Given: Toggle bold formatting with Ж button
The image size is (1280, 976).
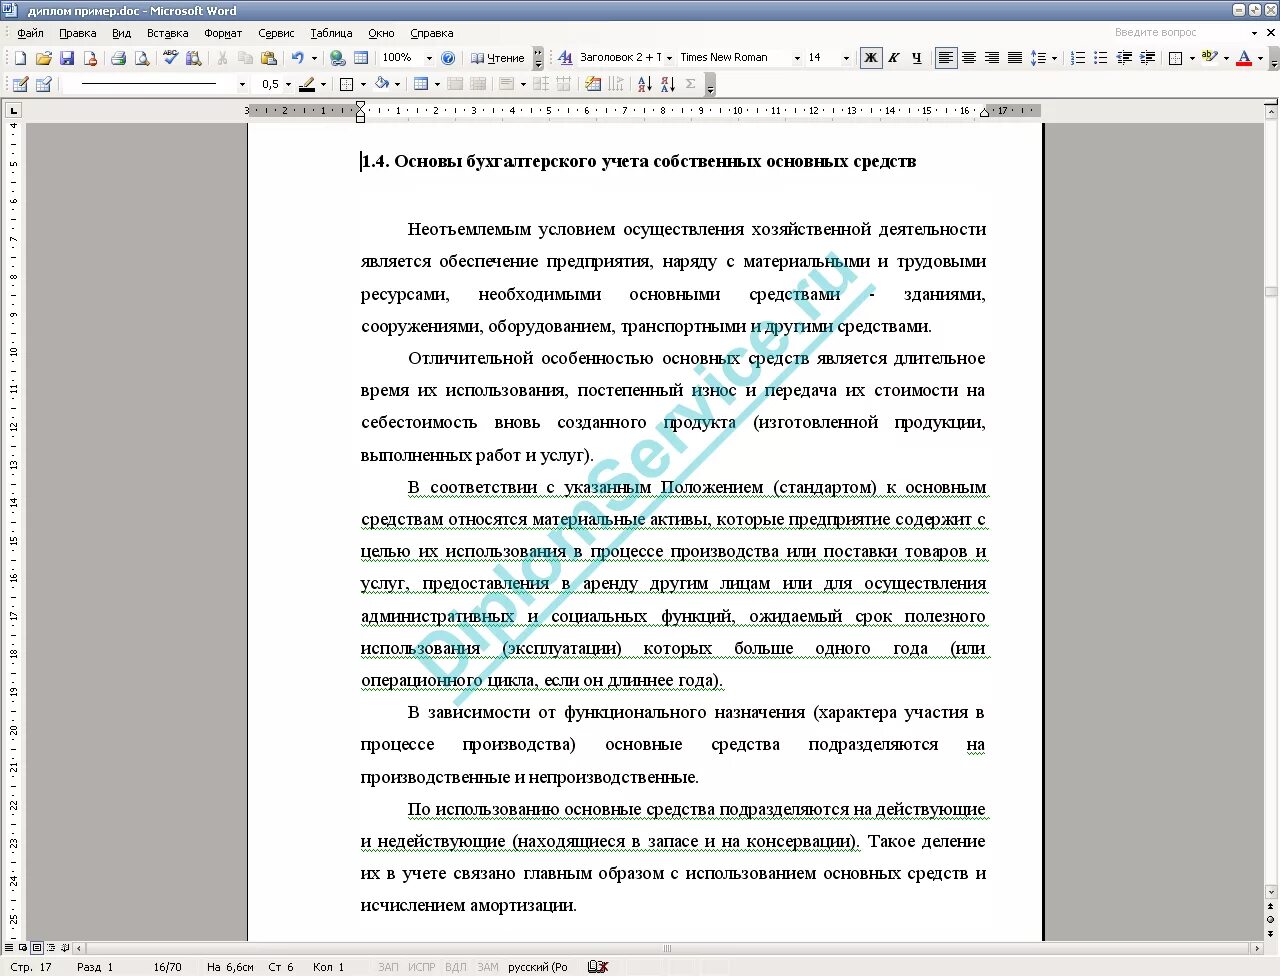Looking at the screenshot, I should [x=870, y=57].
